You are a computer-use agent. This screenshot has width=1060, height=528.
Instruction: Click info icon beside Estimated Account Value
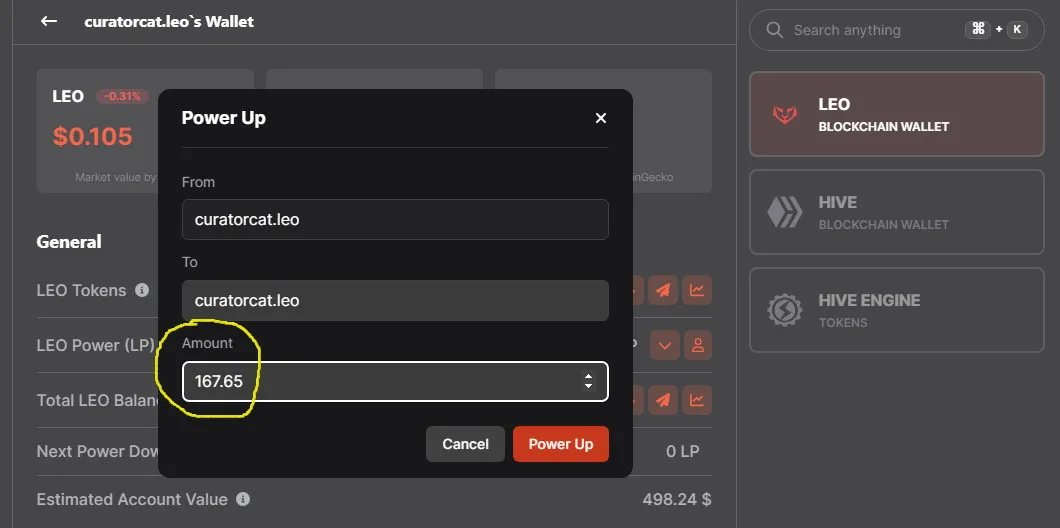243,499
